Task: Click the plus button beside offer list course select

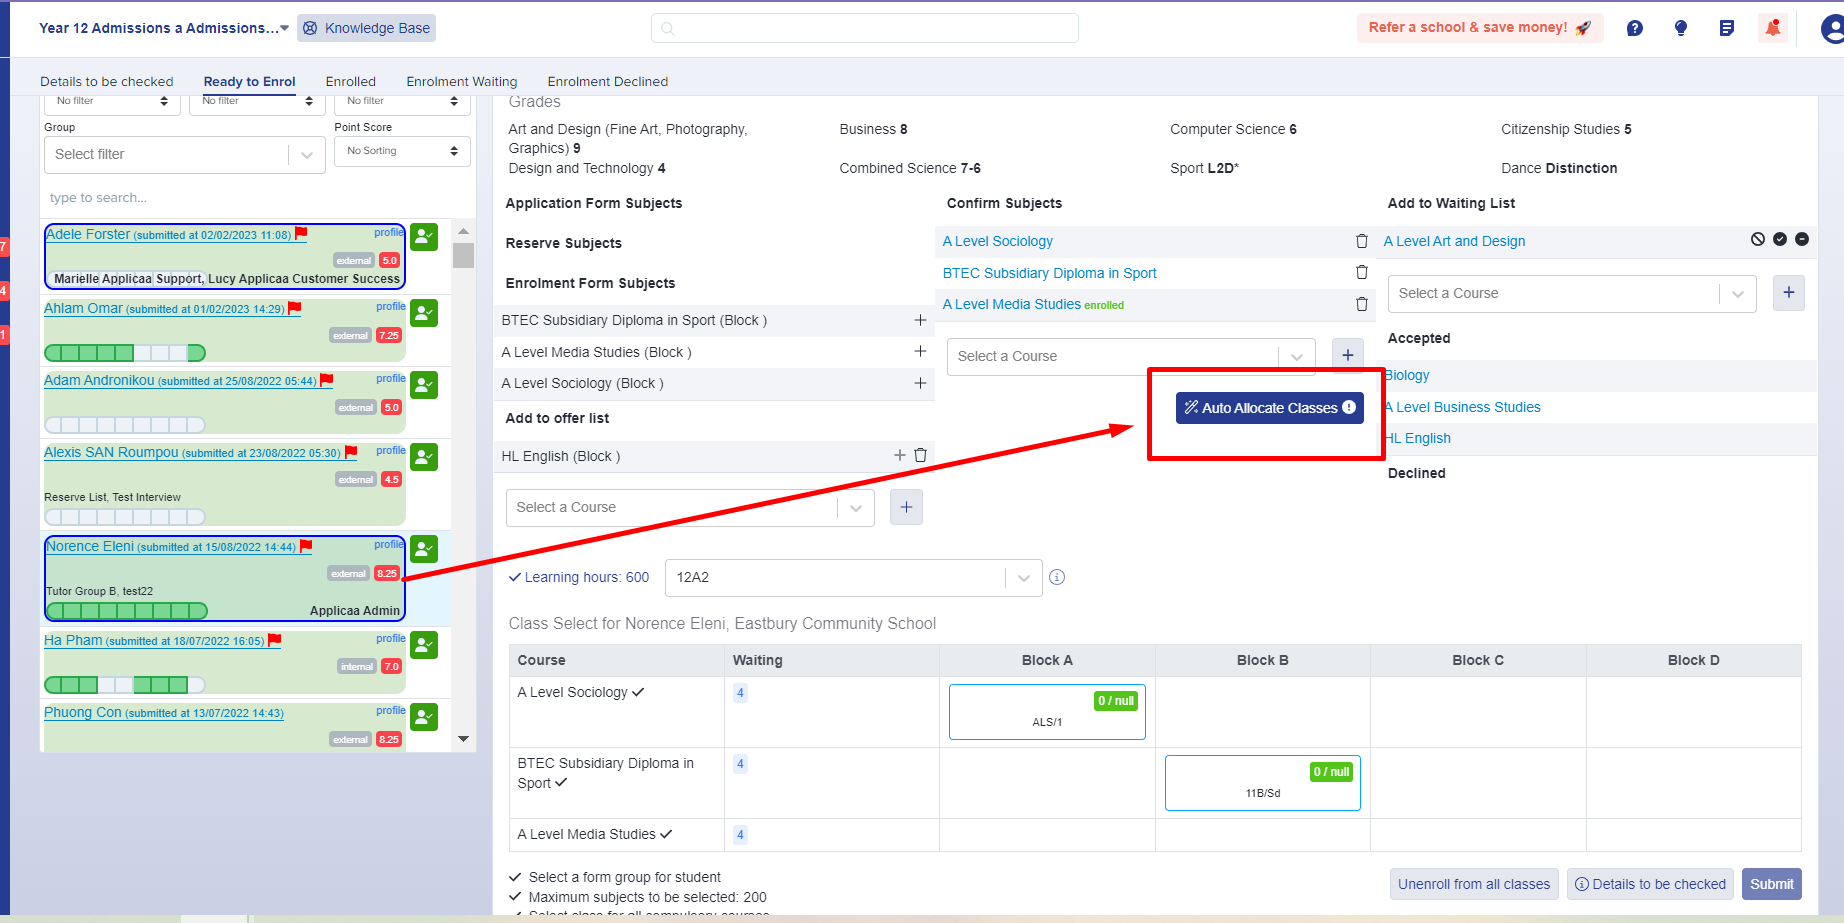Action: tap(906, 507)
